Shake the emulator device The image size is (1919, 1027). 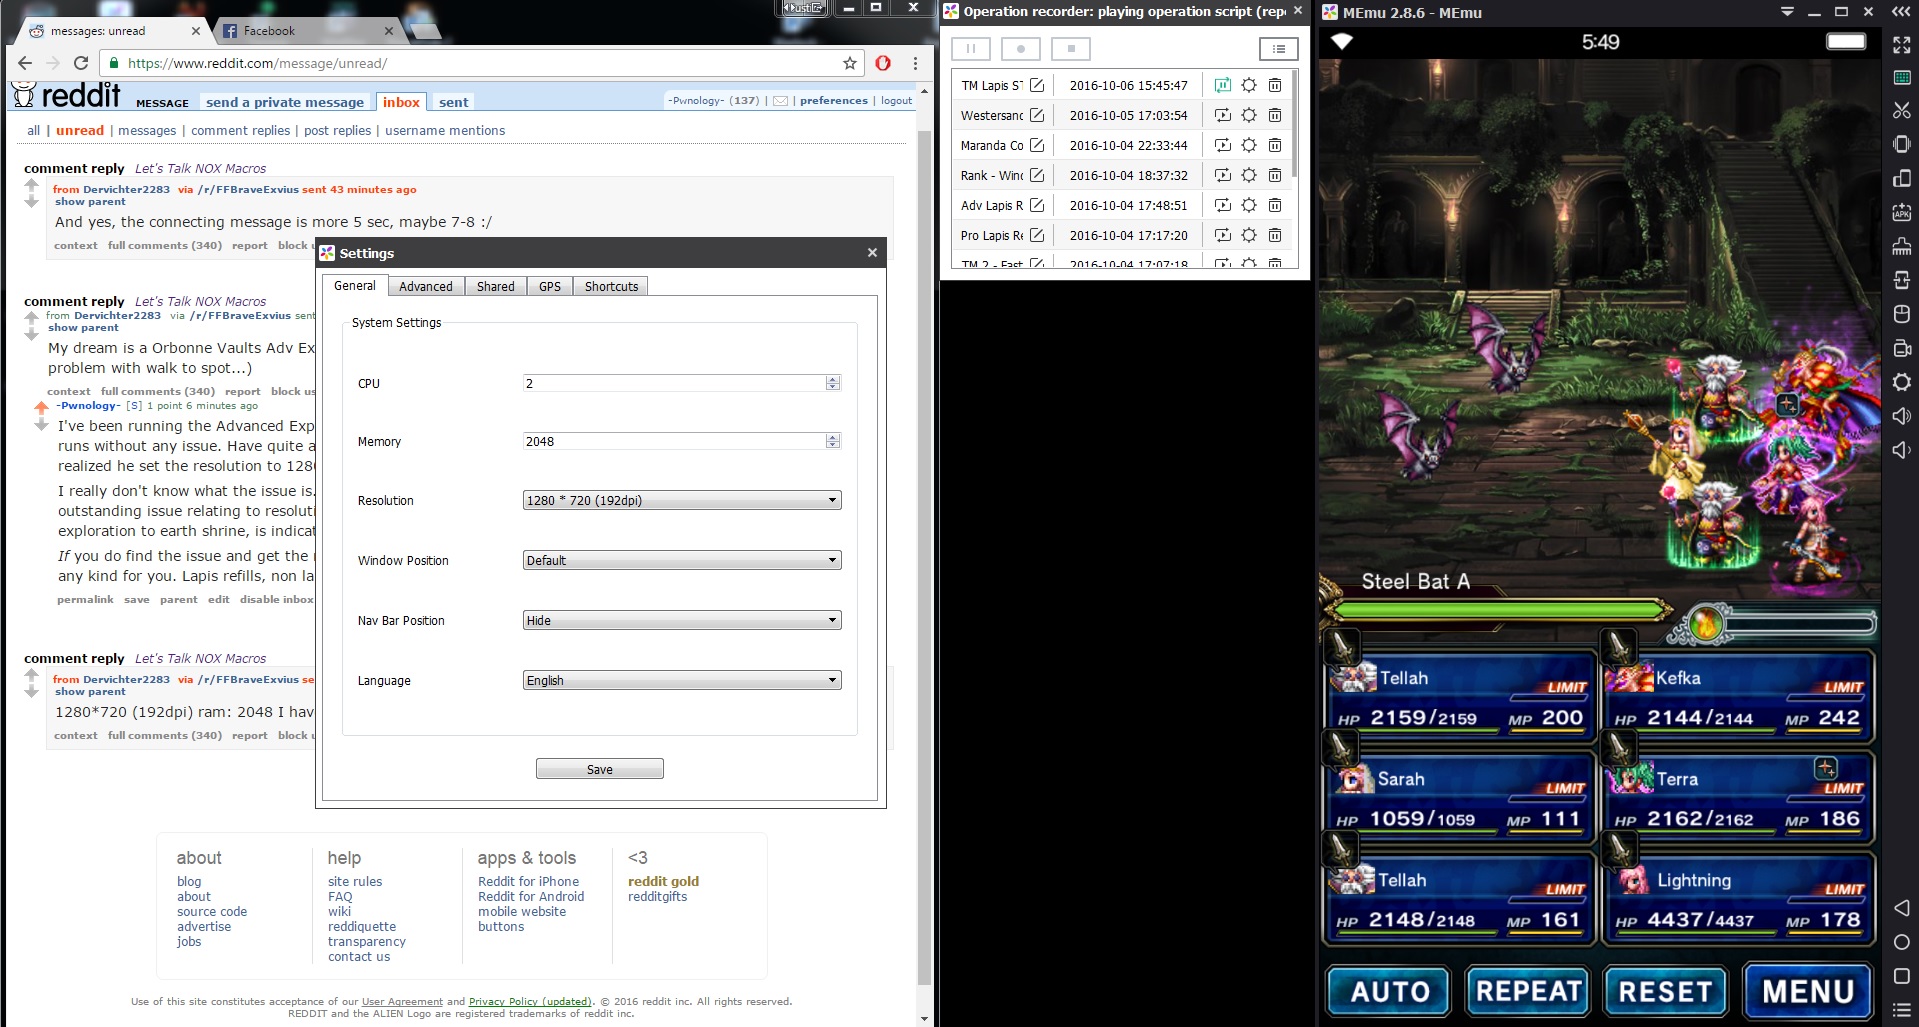[x=1901, y=144]
